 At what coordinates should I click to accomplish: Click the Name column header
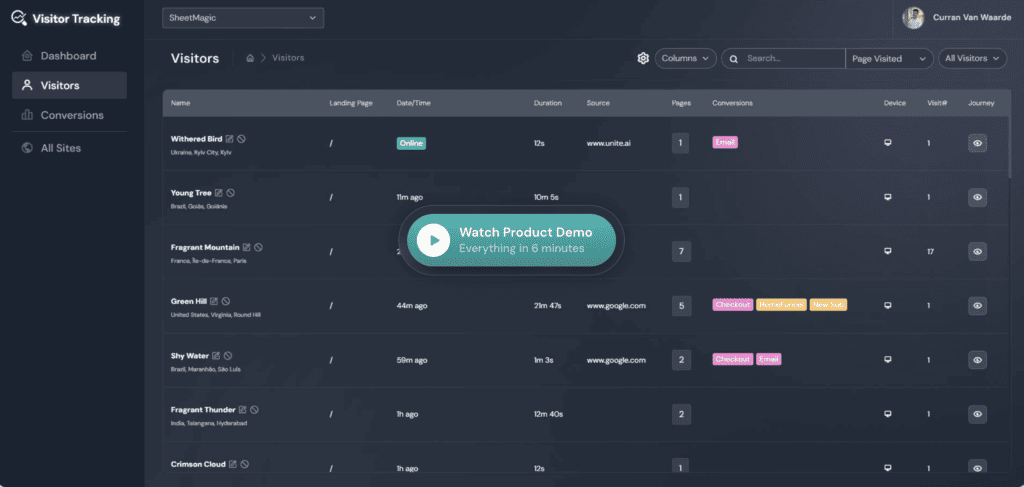coord(181,103)
